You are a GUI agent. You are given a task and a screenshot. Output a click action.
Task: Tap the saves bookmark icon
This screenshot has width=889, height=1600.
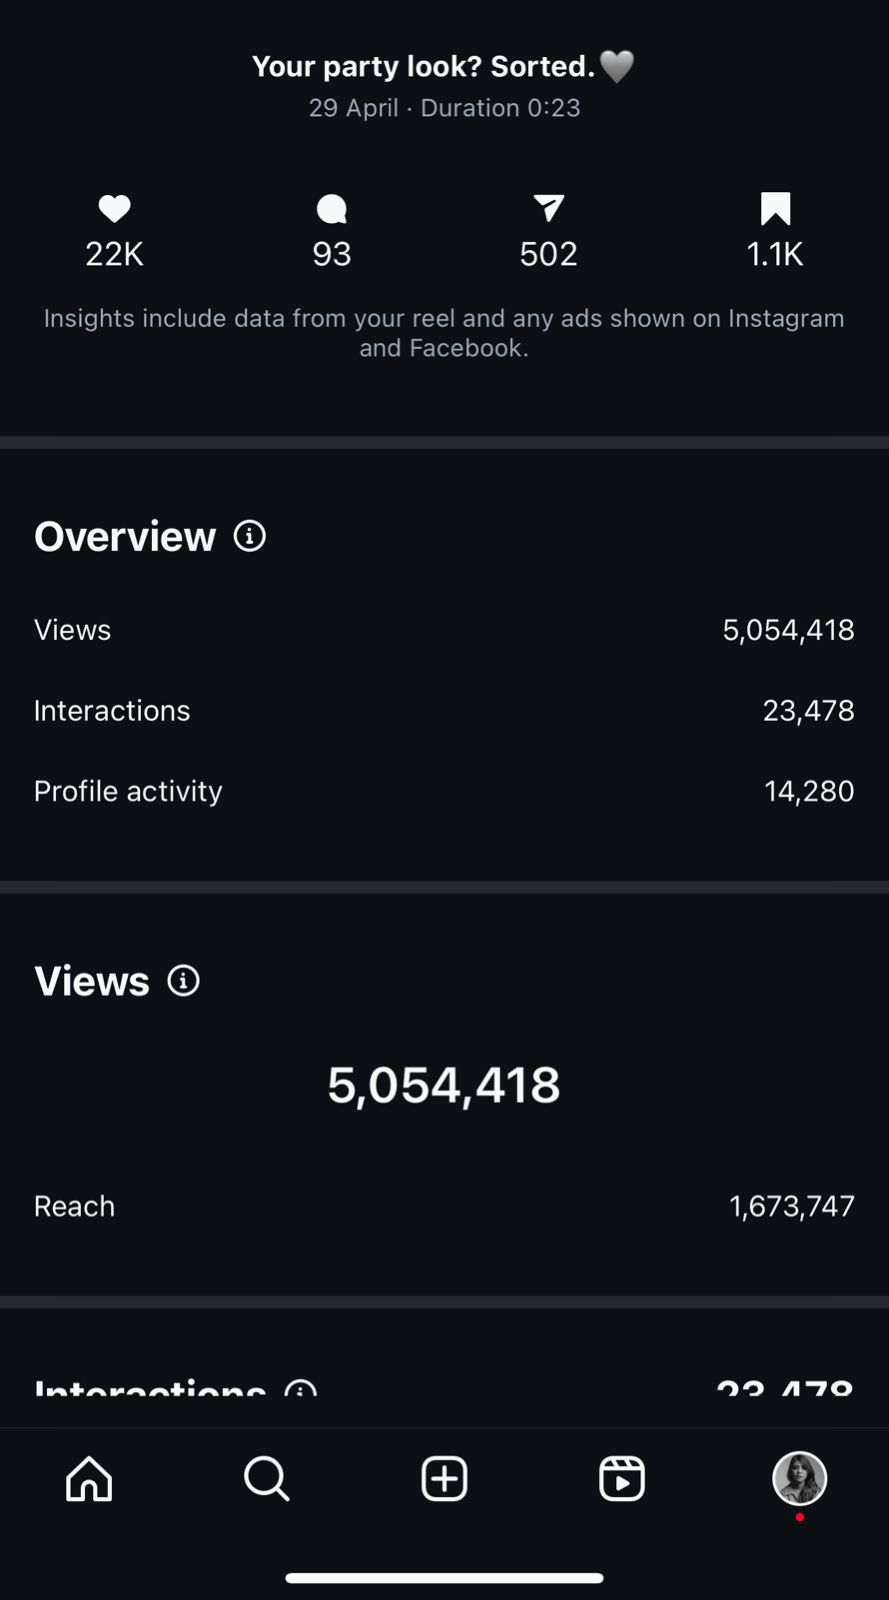click(775, 208)
